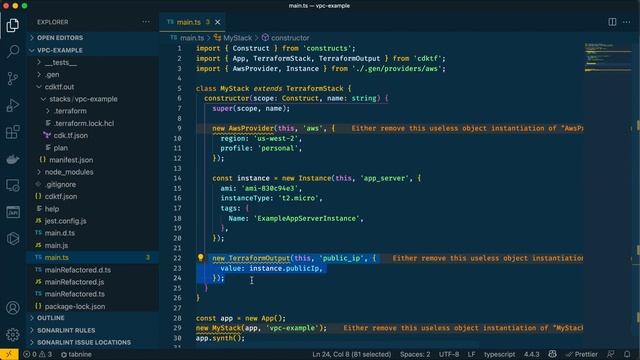The image size is (640, 360).
Task: Click the Prettier status bar item
Action: (x=582, y=354)
